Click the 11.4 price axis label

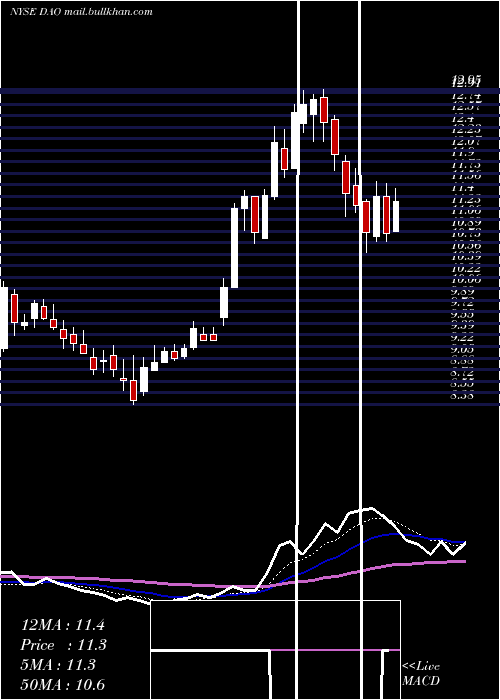coord(462,188)
